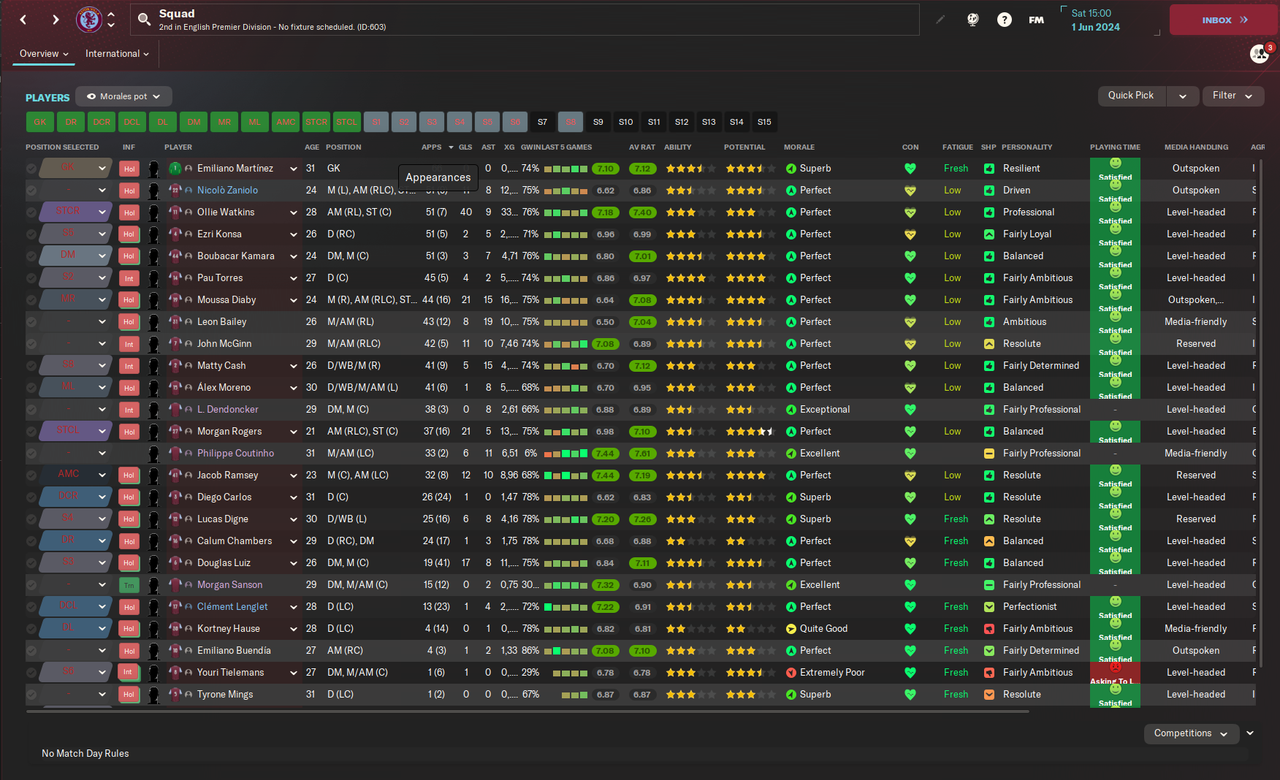Open the International tab menu

117,54
